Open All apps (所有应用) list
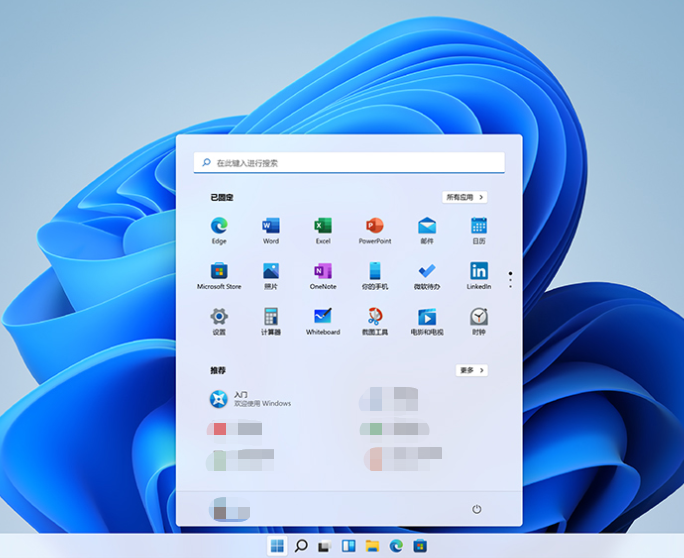Screen dimensions: 684x558 click(x=465, y=197)
